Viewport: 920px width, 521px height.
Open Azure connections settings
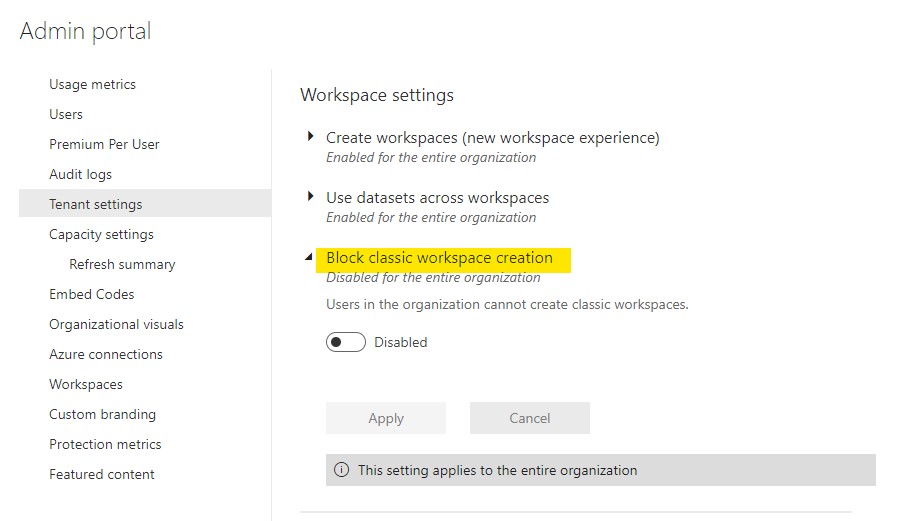[x=106, y=354]
